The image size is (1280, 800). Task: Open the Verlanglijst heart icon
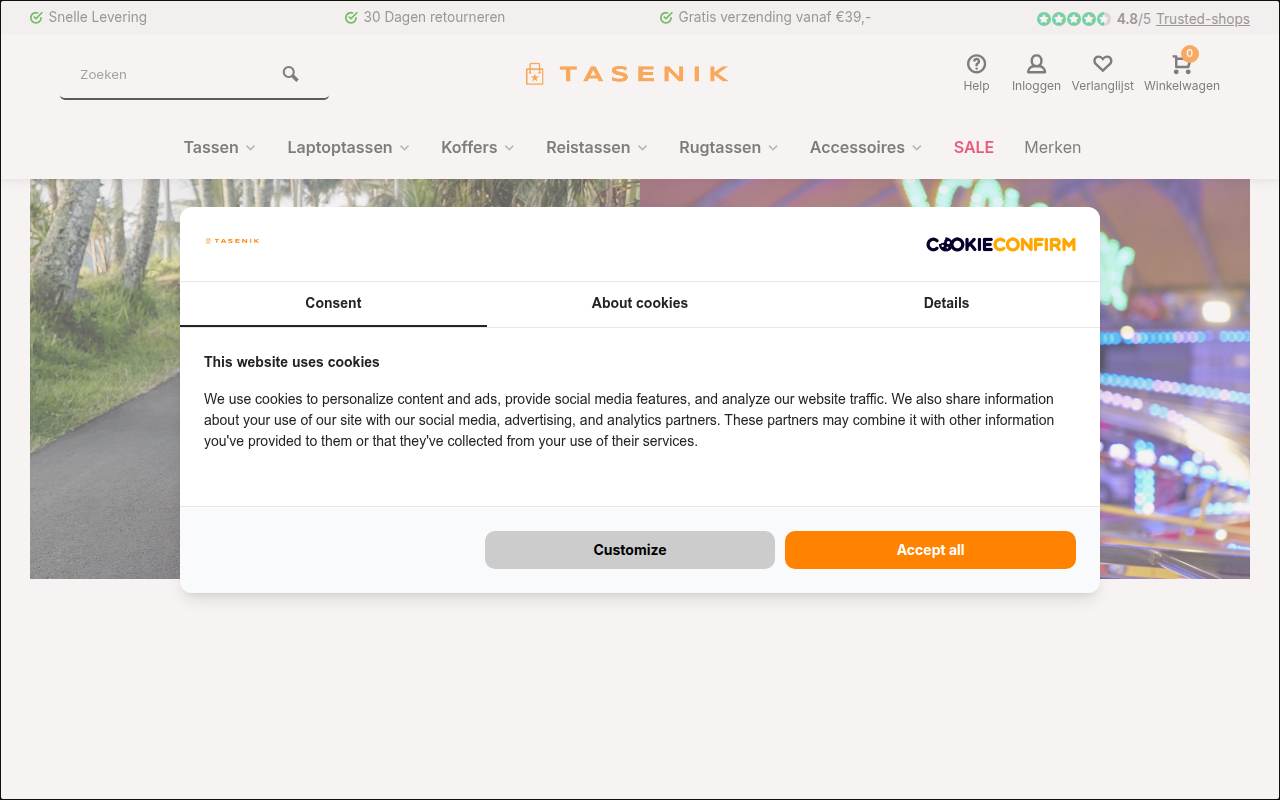coord(1103,64)
